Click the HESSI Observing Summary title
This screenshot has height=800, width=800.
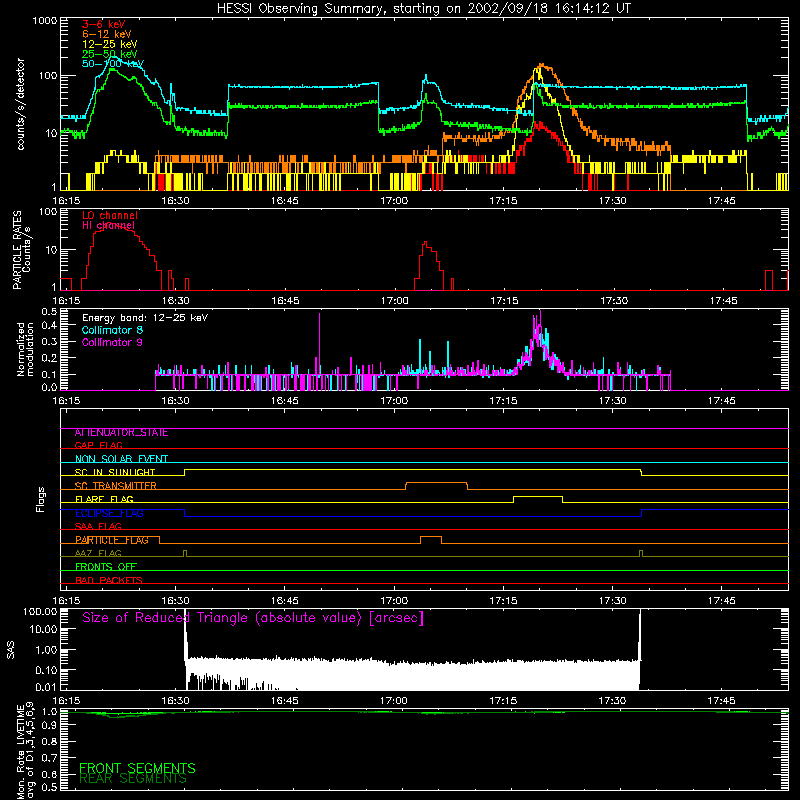(423, 8)
